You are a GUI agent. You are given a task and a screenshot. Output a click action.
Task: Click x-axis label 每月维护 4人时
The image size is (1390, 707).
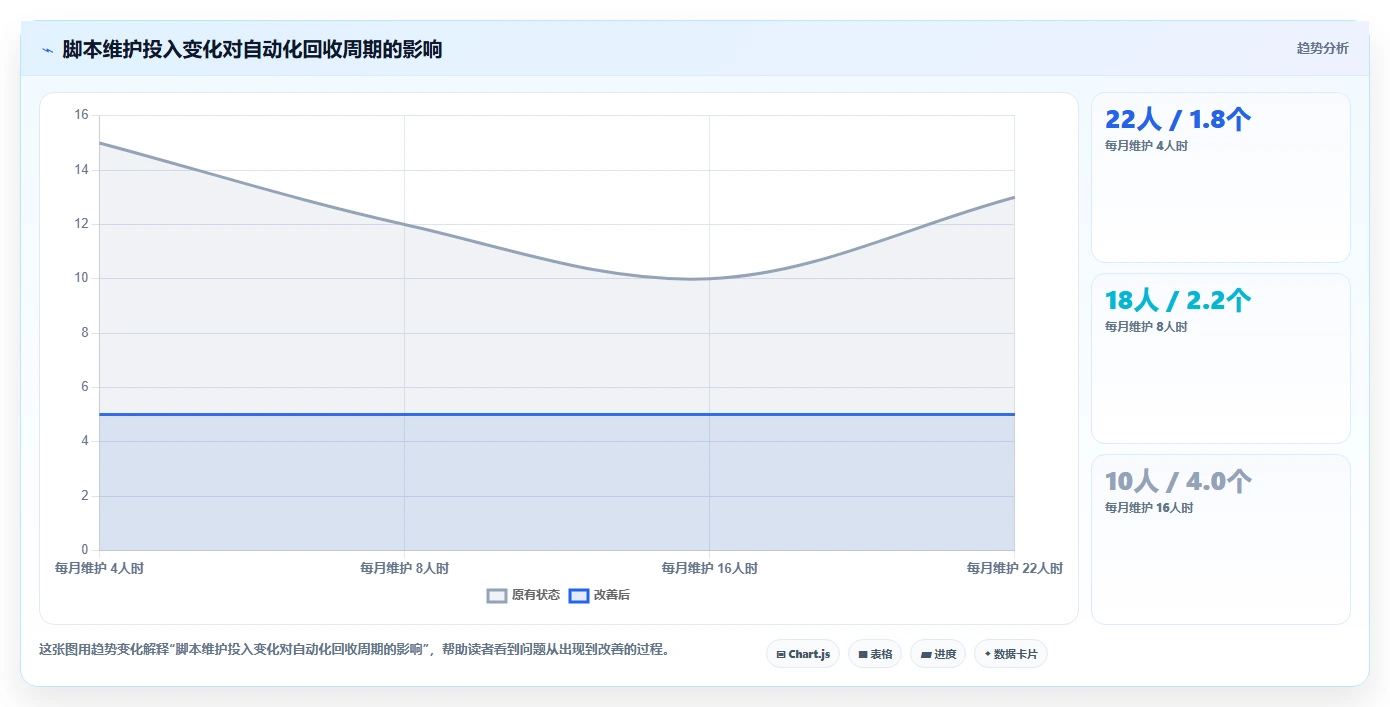point(99,568)
